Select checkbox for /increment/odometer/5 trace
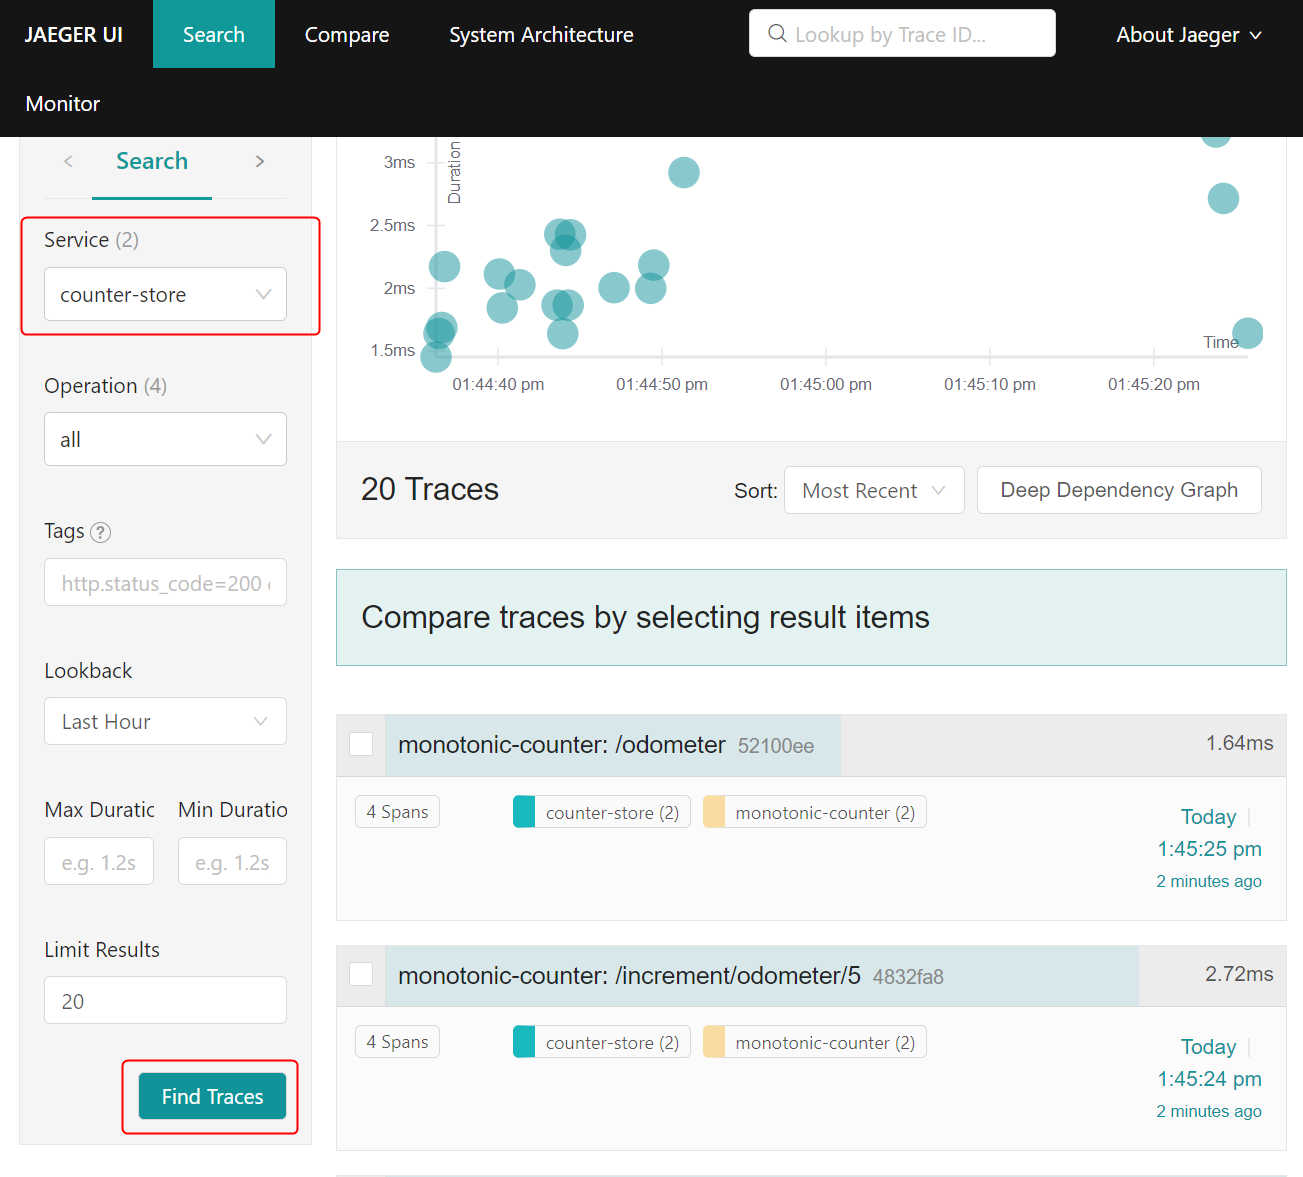Screen dimensions: 1303x1177 click(361, 974)
